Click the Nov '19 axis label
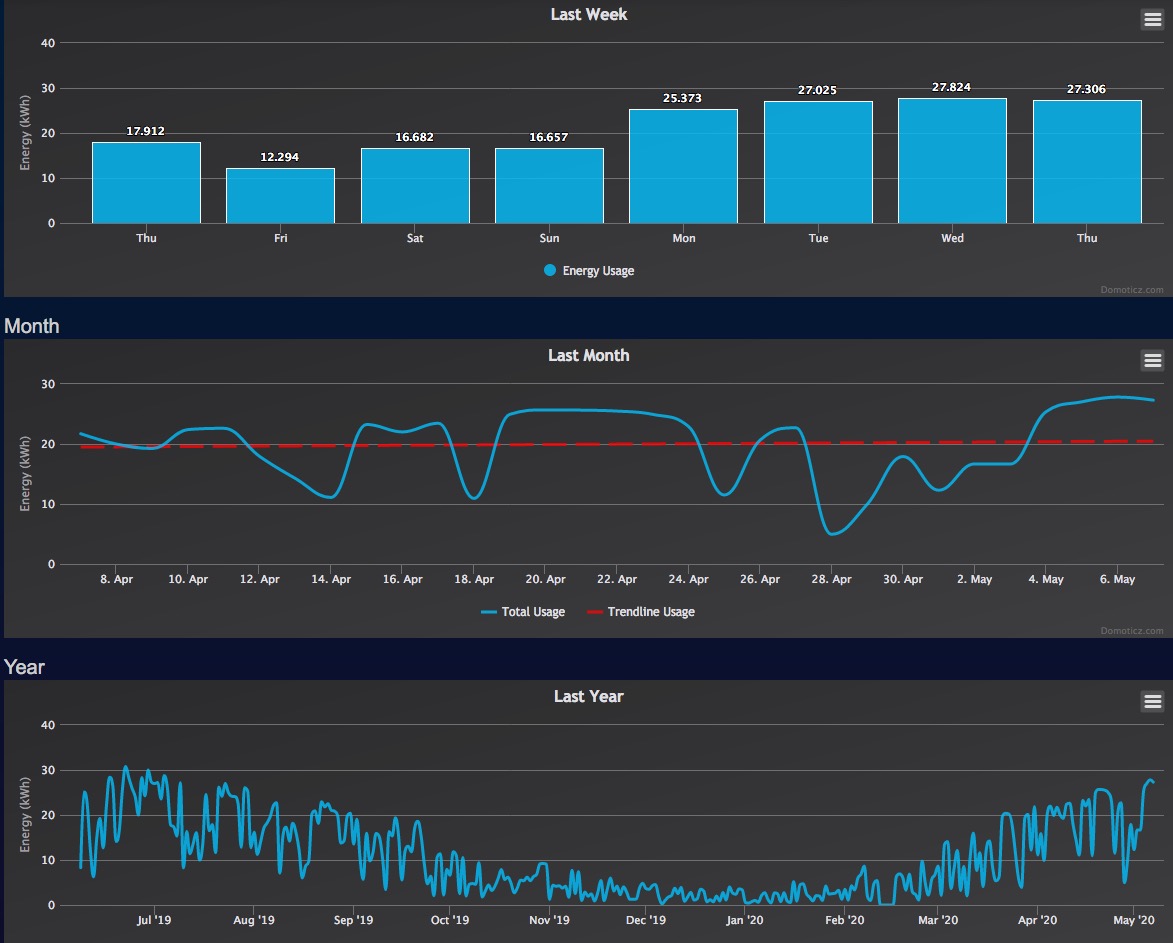Viewport: 1173px width, 943px height. [x=549, y=920]
